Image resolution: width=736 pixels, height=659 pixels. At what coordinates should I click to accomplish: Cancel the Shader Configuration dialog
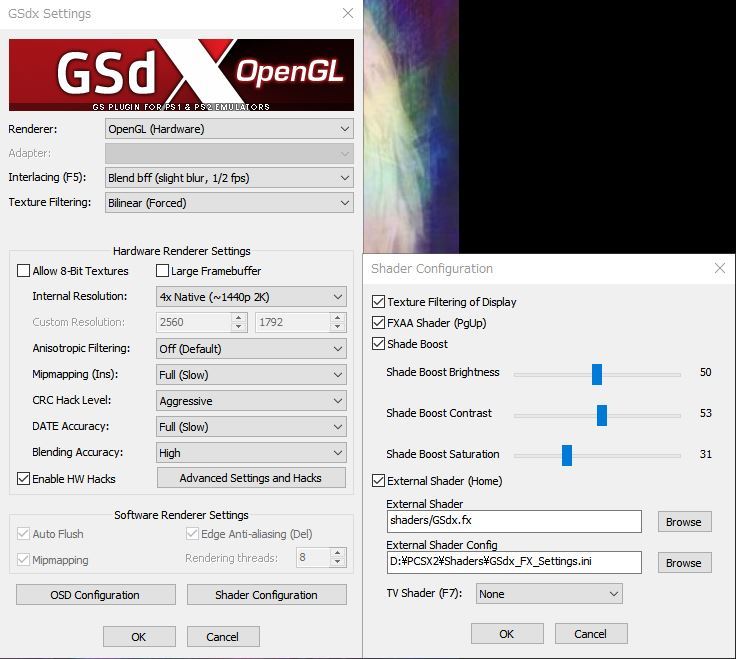click(591, 634)
